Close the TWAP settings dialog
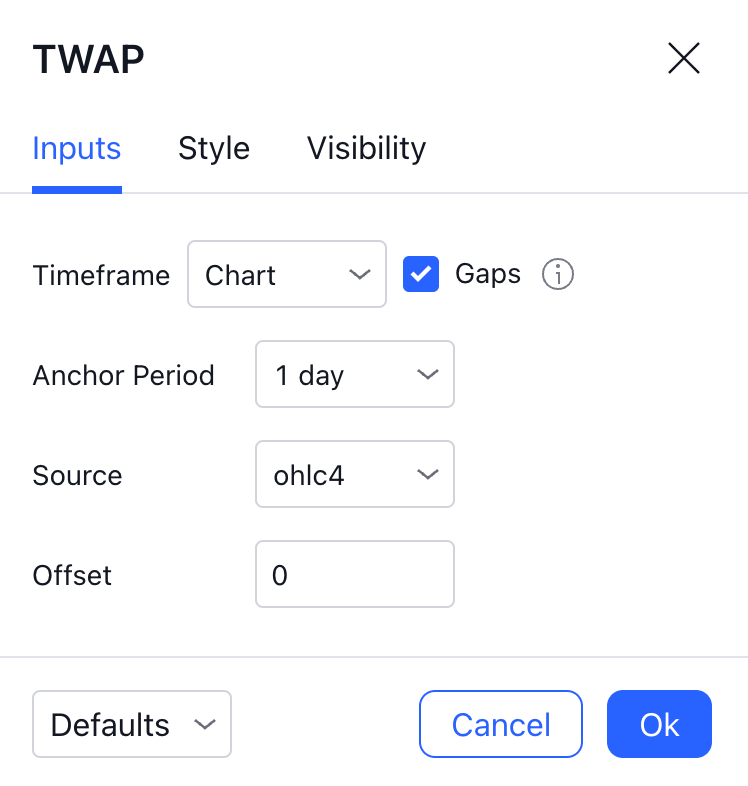Image resolution: width=748 pixels, height=786 pixels. (x=684, y=59)
